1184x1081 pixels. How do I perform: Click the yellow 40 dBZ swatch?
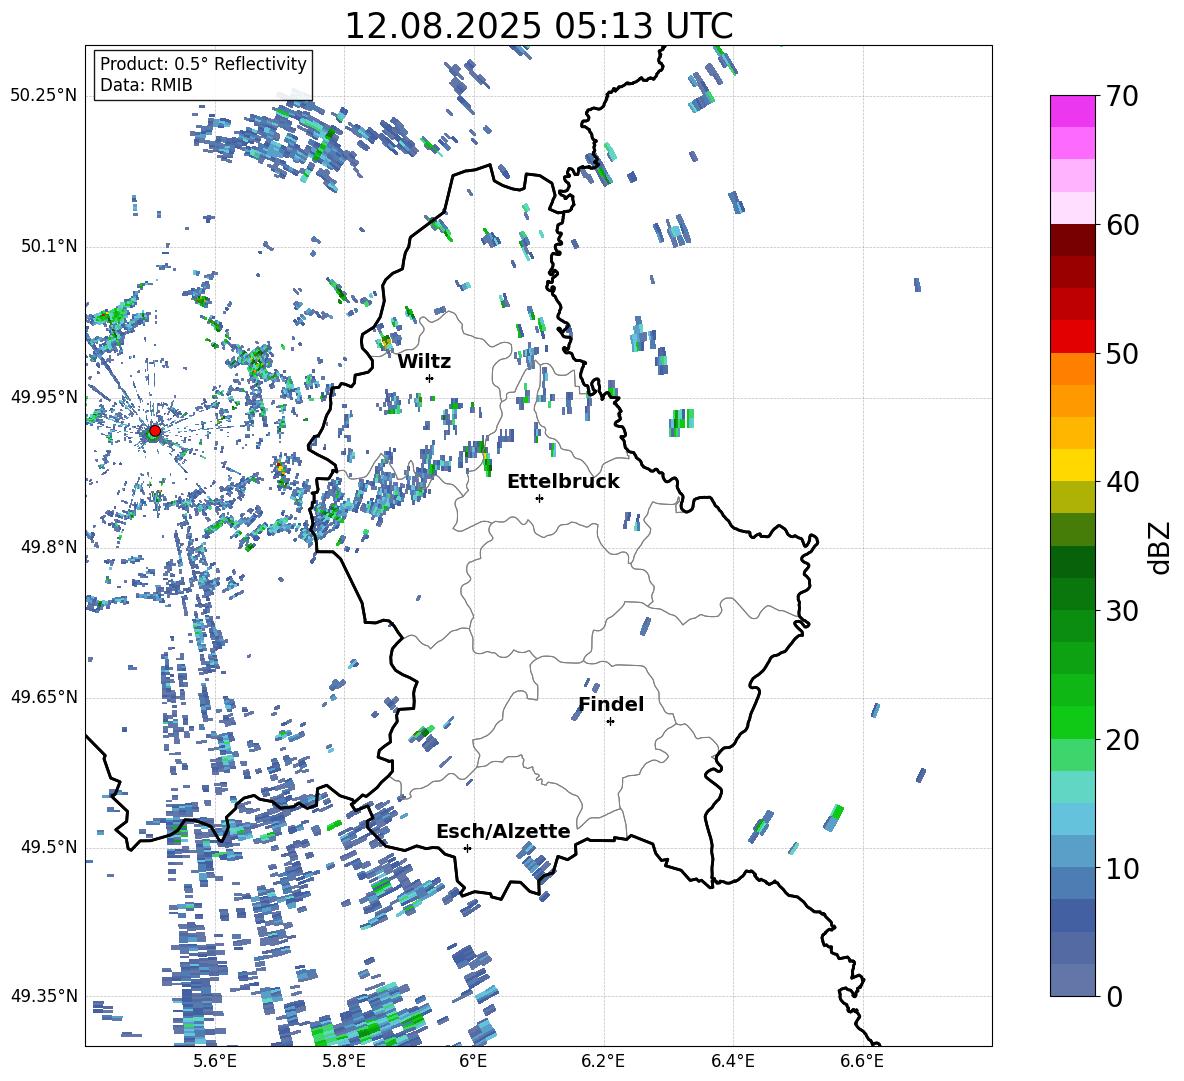coord(1073,465)
